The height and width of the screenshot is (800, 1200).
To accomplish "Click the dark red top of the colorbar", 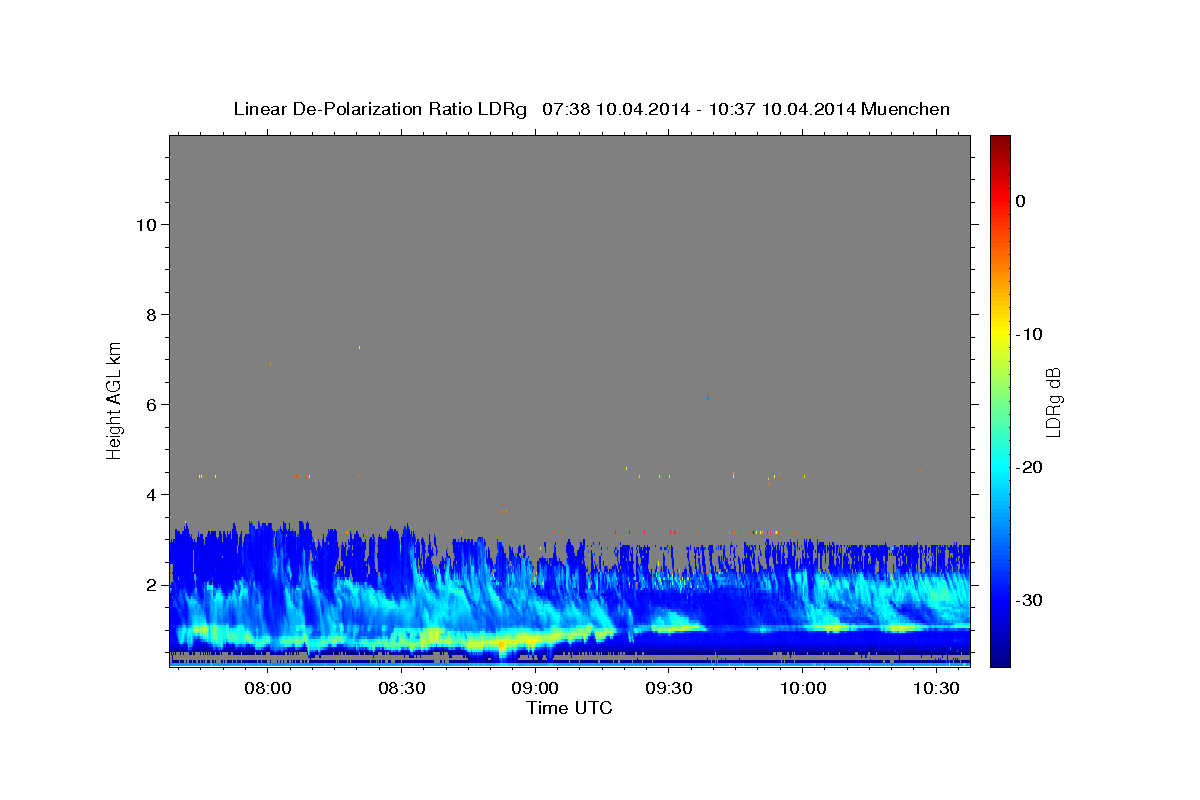I will click(x=1000, y=145).
